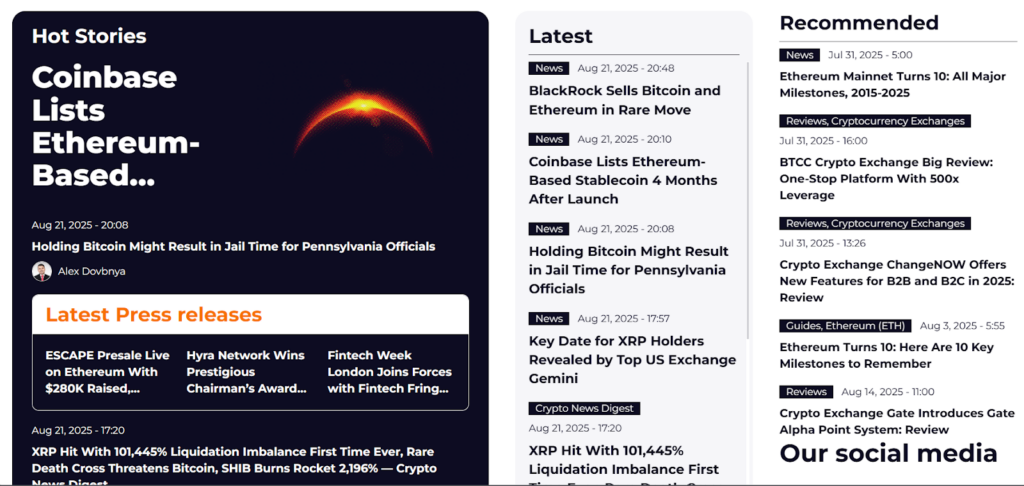The width and height of the screenshot is (1024, 486).
Task: Open Hyra Network Wins Prestigious Chairman's Award
Action: (x=246, y=371)
